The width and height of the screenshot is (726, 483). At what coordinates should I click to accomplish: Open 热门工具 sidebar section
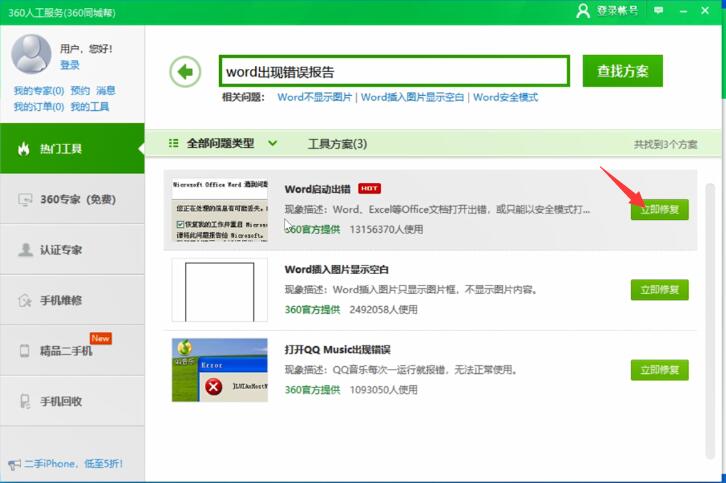point(72,148)
